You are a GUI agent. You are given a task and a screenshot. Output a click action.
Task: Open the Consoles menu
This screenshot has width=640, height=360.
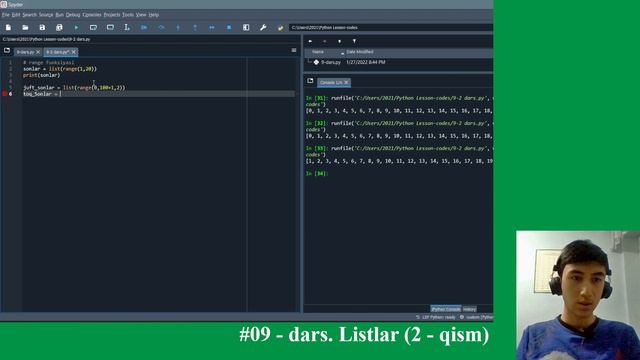click(92, 15)
